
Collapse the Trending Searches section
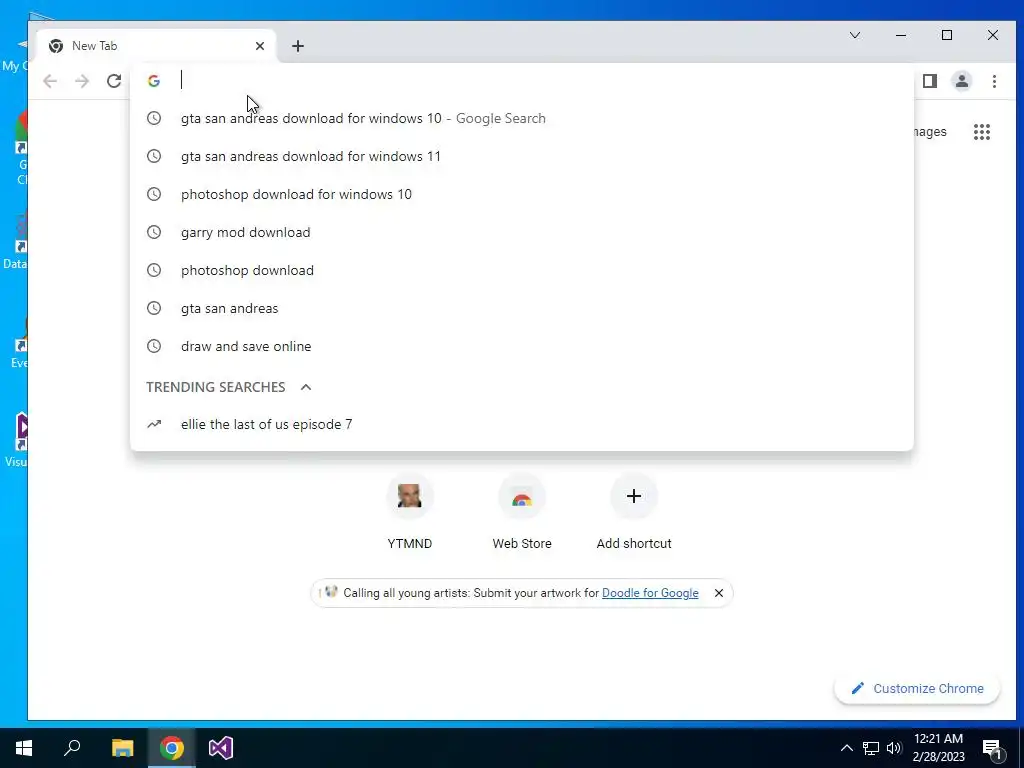(x=306, y=387)
